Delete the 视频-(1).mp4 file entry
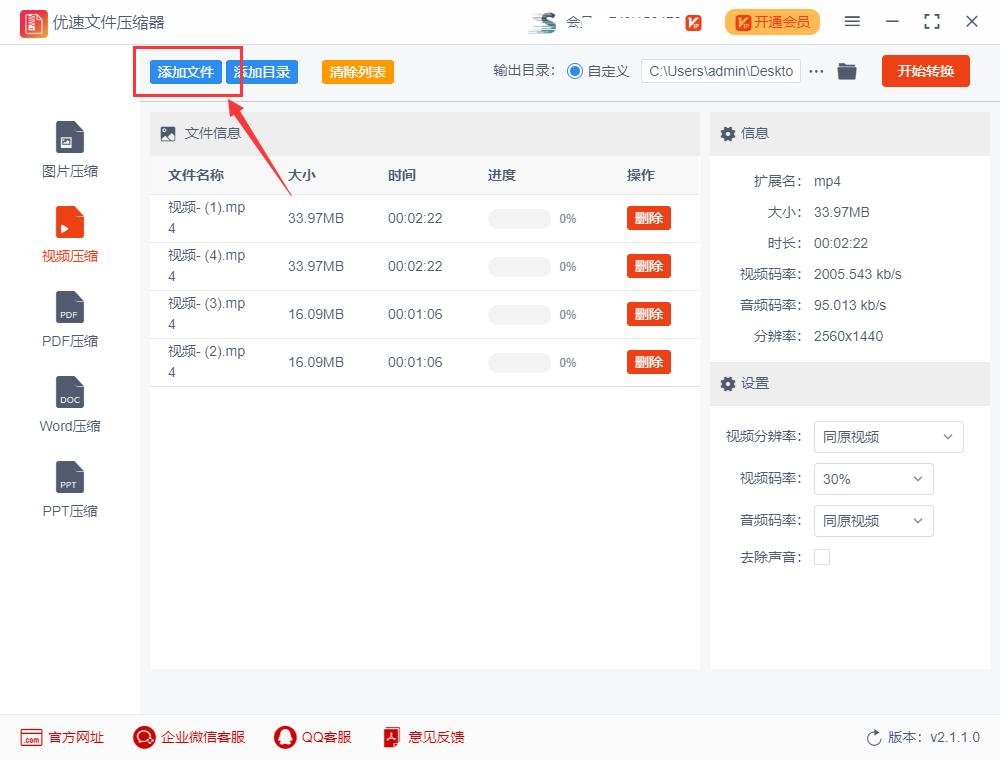 648,218
